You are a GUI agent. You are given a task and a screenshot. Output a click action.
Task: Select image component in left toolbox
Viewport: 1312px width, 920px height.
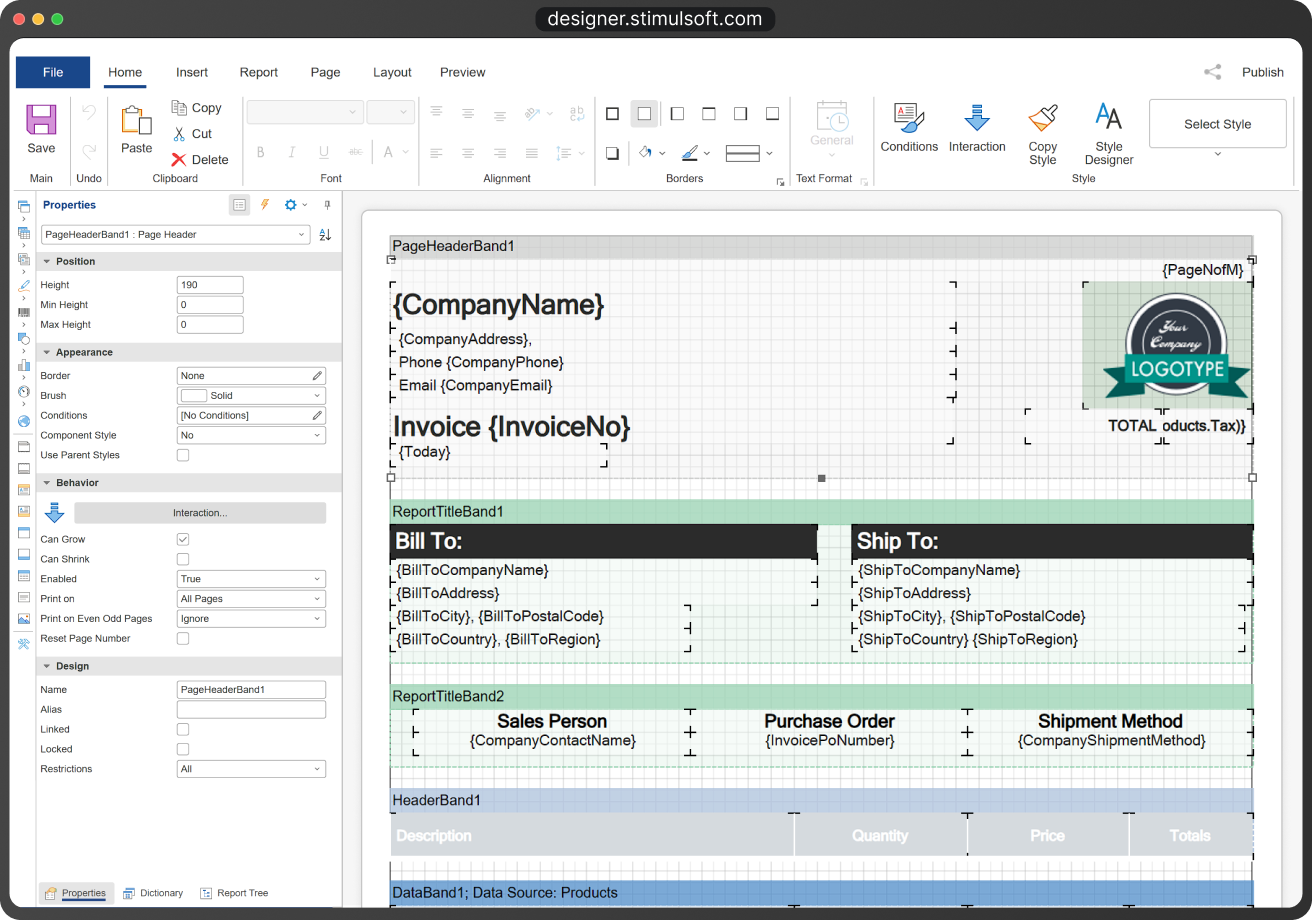click(24, 619)
